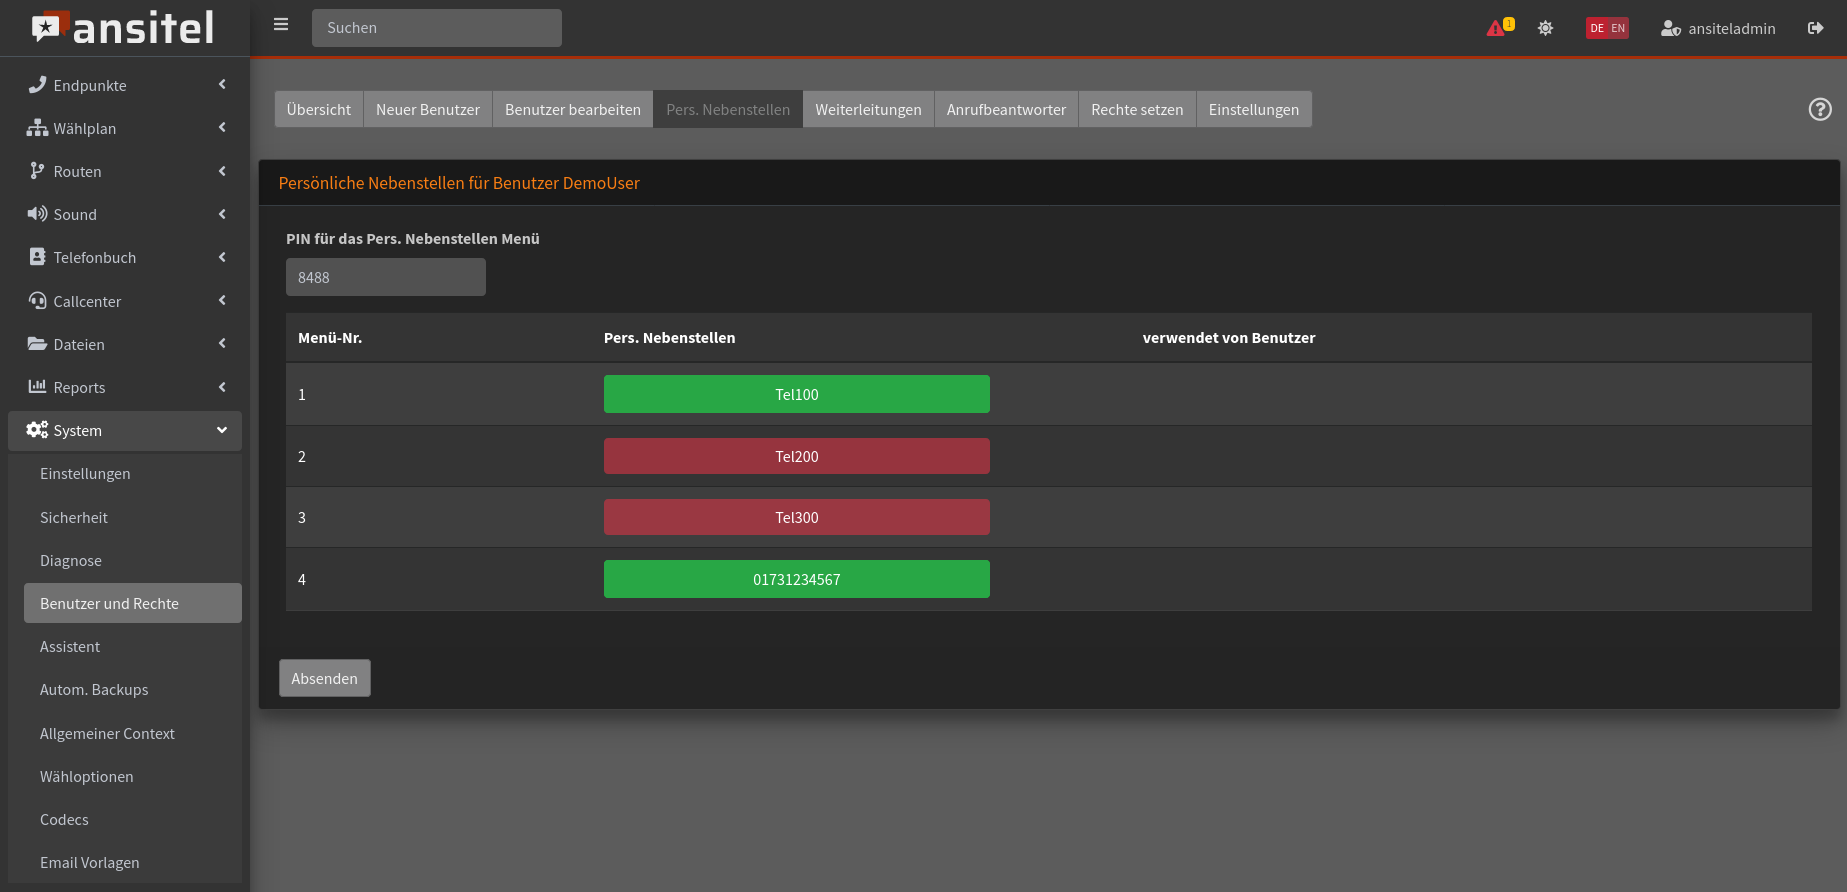Open the Rechte setzen tab
Viewport: 1847px width, 892px height.
pos(1136,110)
